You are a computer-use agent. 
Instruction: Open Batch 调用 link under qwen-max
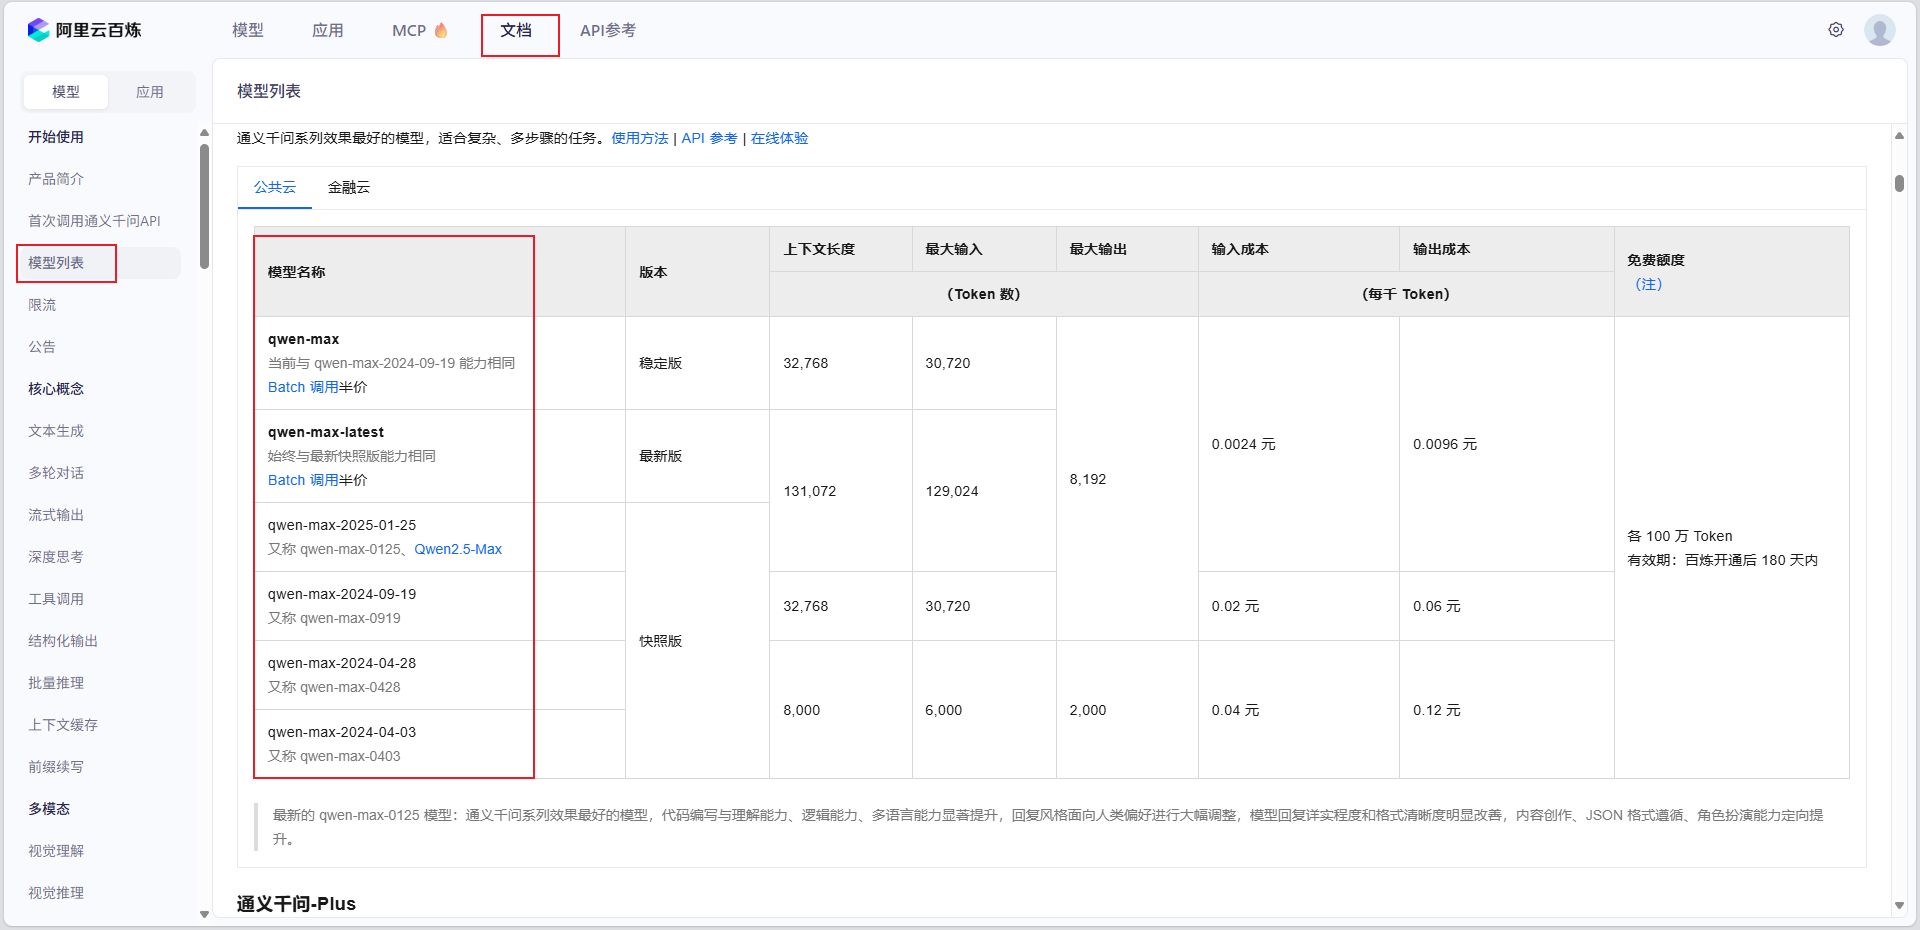302,387
